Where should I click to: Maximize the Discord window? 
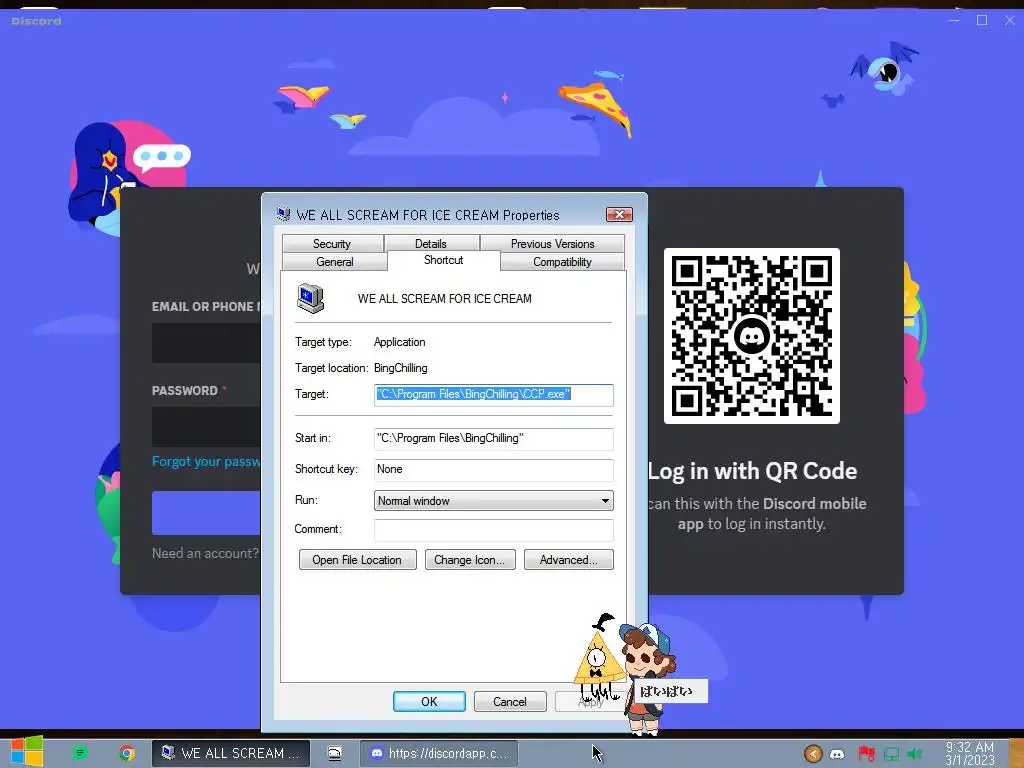tap(982, 20)
